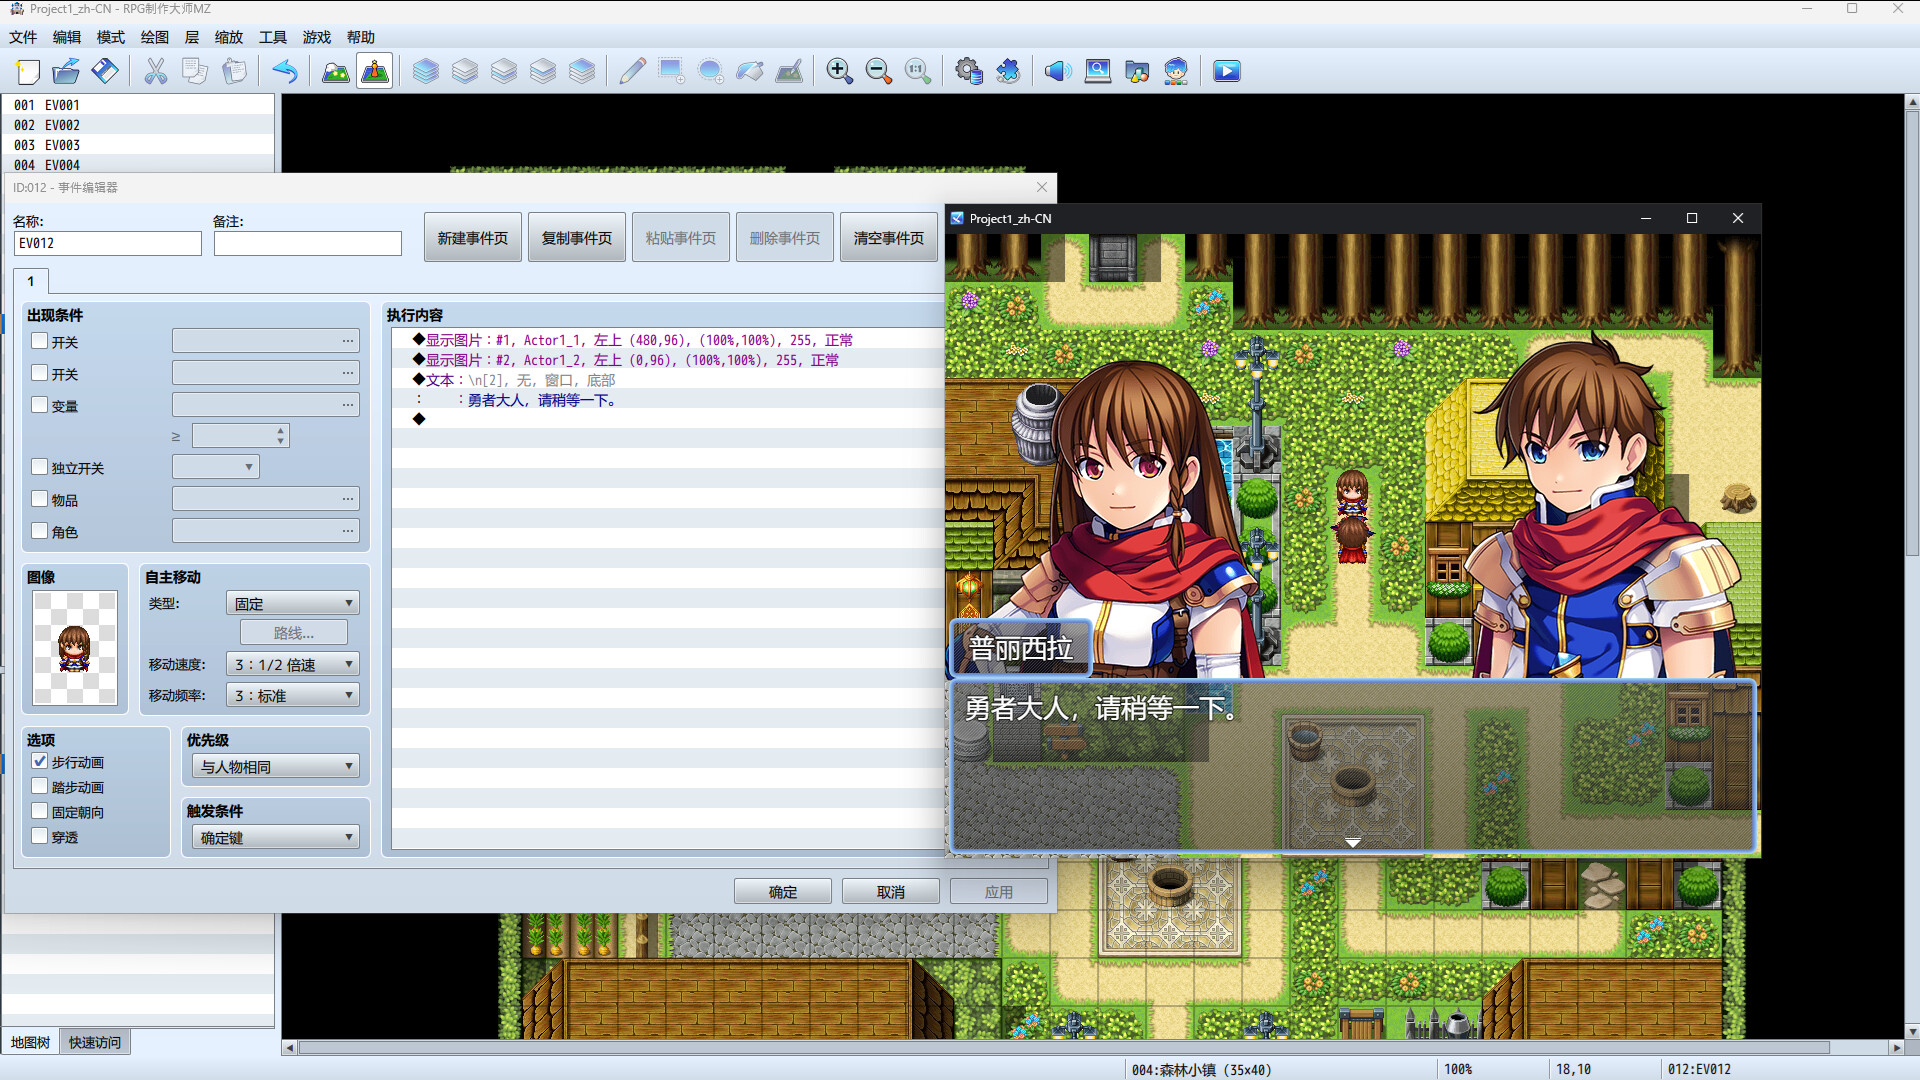Open the 优先级 与人物相同 dropdown
Screen dimensions: 1920x1080
coord(276,767)
